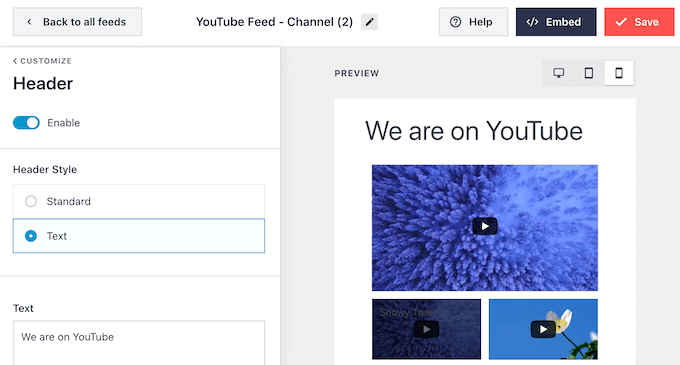
Task: Click the Embed button
Action: [556, 22]
